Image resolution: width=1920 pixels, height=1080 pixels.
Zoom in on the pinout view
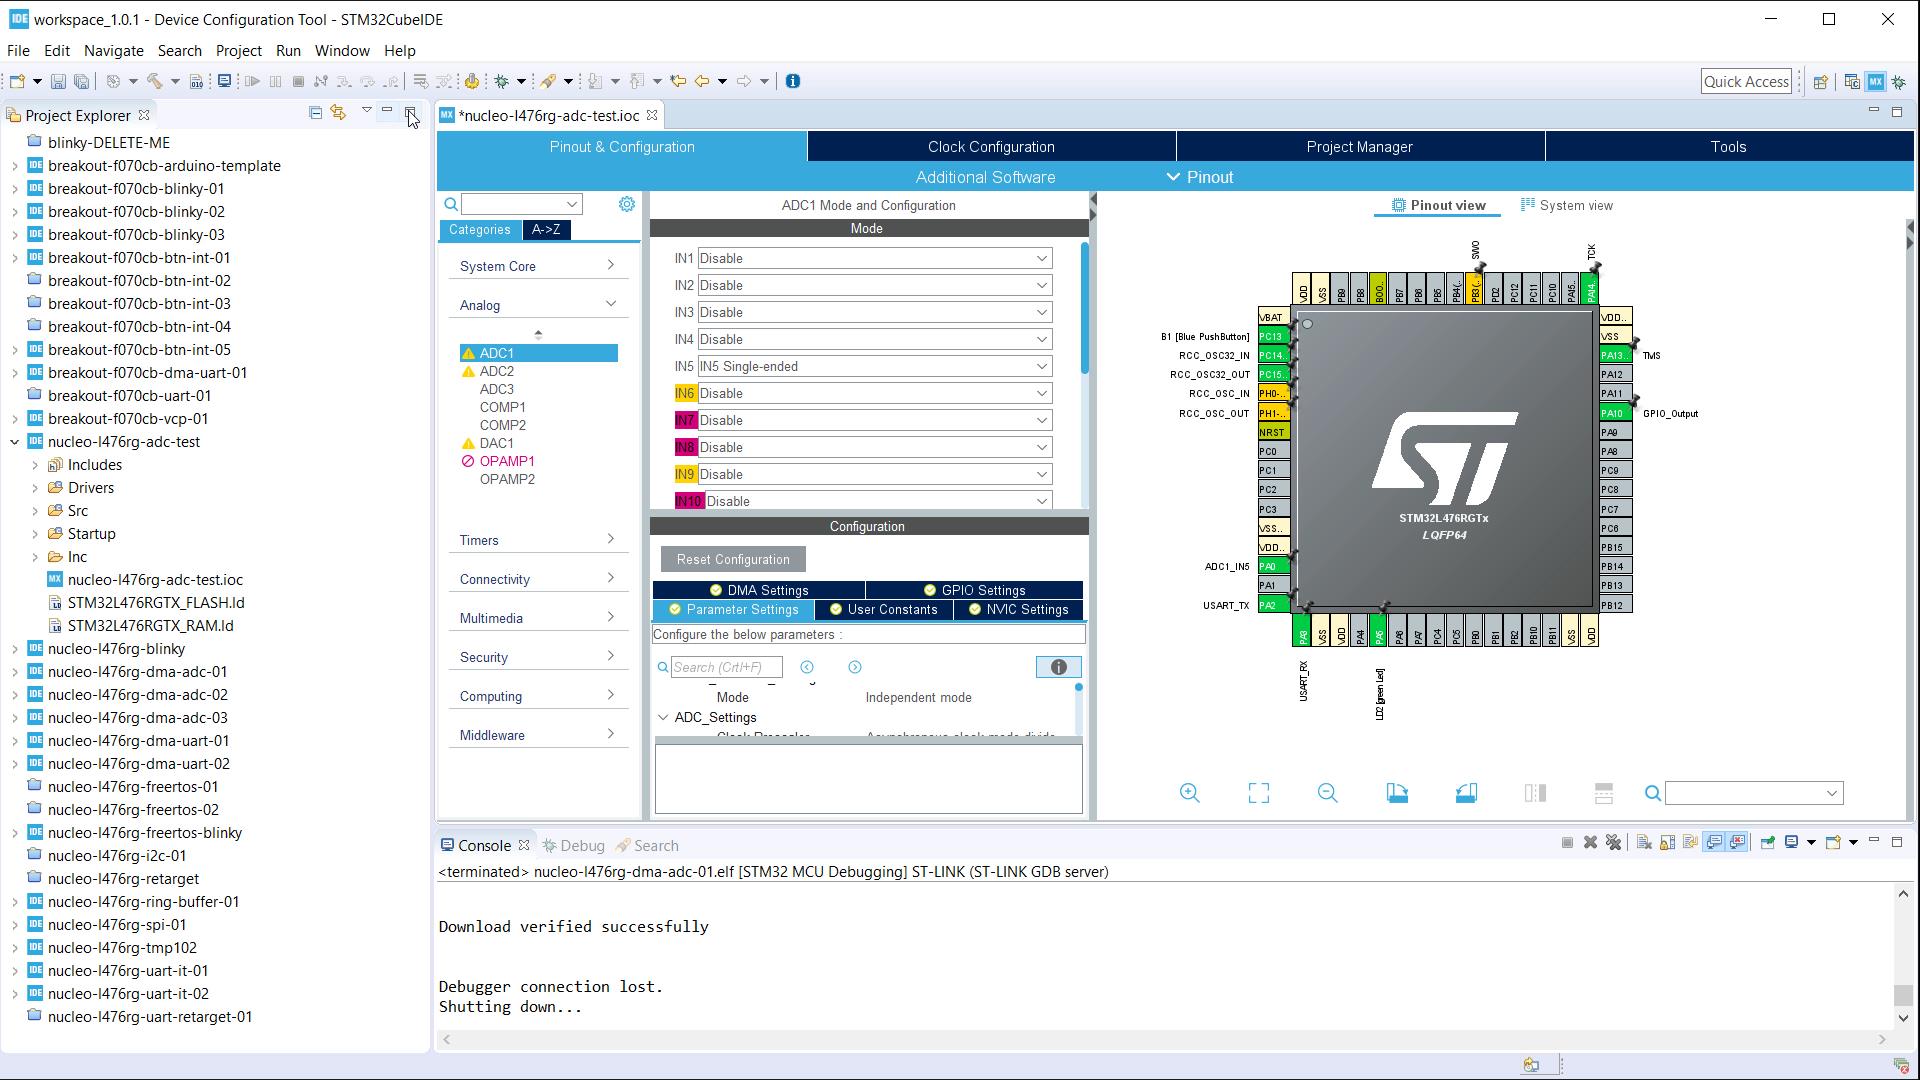pos(1190,792)
